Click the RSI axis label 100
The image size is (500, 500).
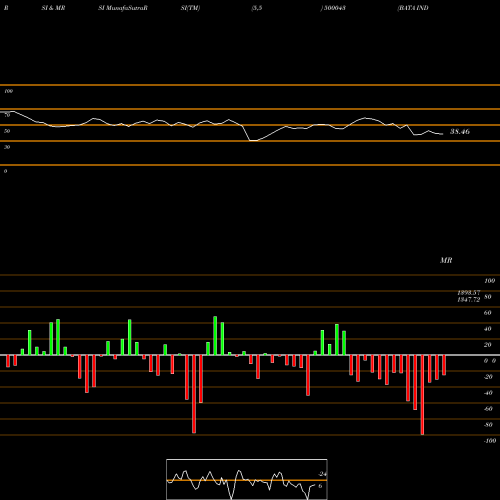coord(8,91)
